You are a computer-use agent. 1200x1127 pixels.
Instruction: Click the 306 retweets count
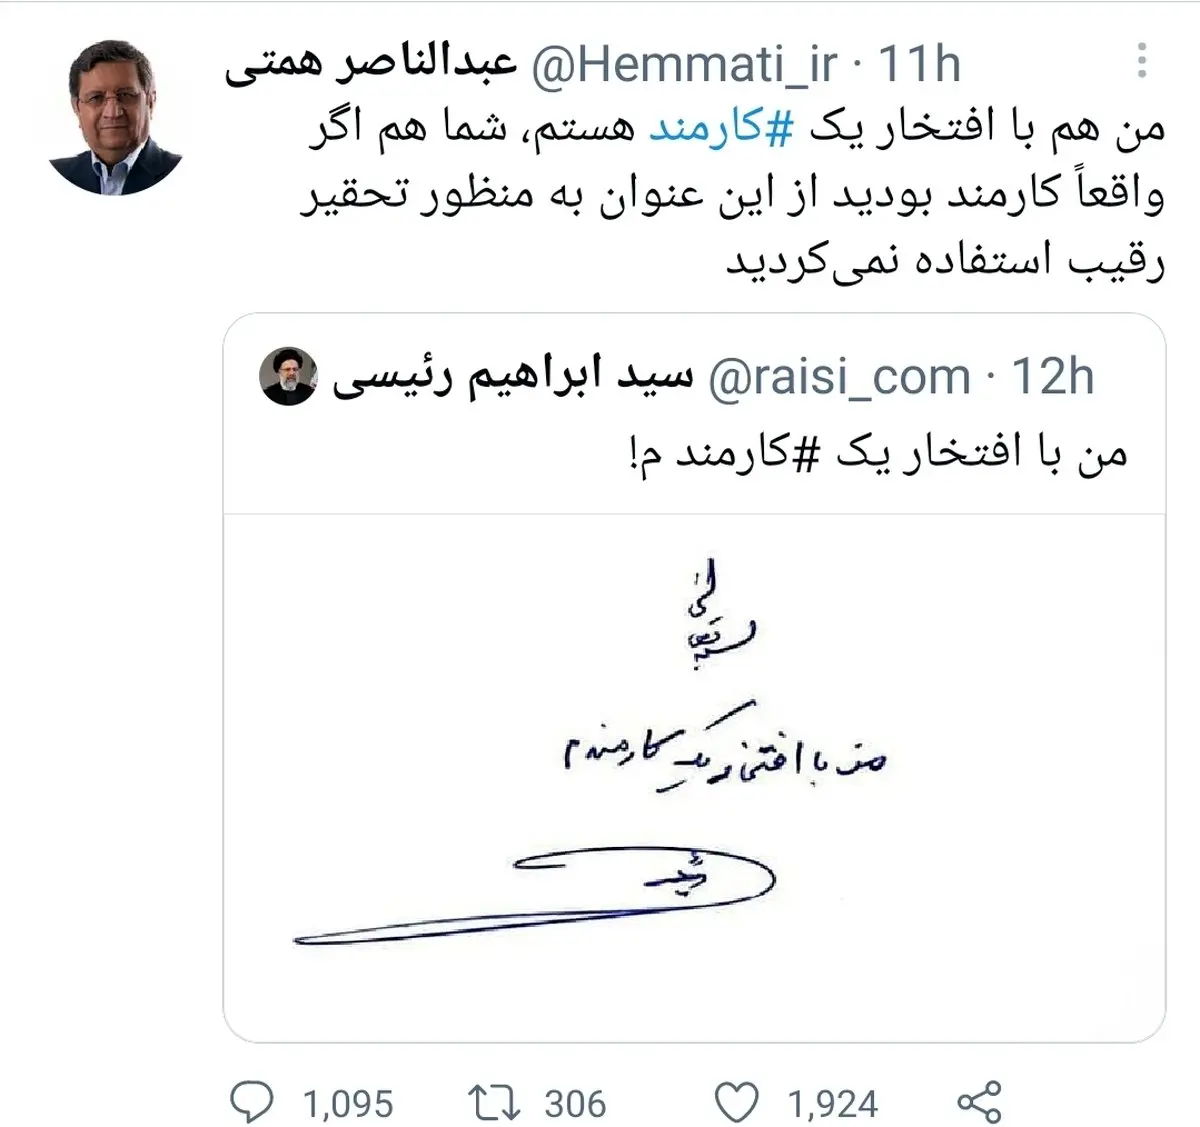tap(575, 1104)
